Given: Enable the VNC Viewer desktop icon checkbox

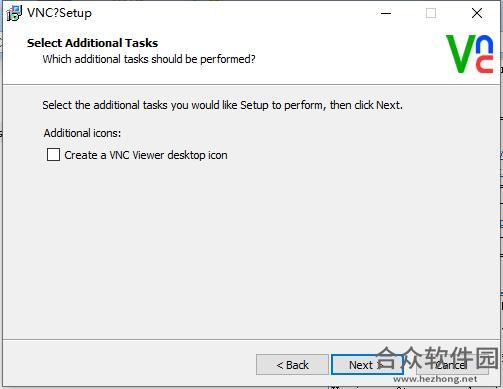Looking at the screenshot, I should 53,155.
